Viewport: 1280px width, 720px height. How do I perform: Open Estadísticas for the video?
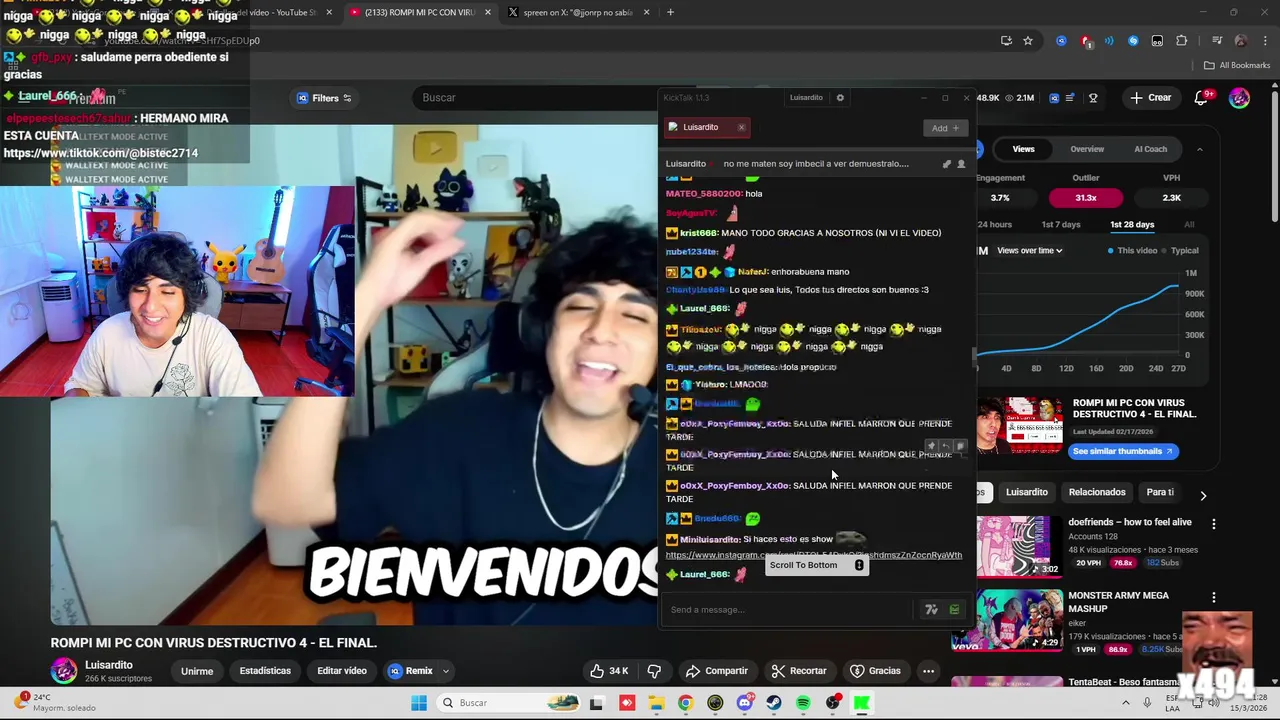click(265, 671)
